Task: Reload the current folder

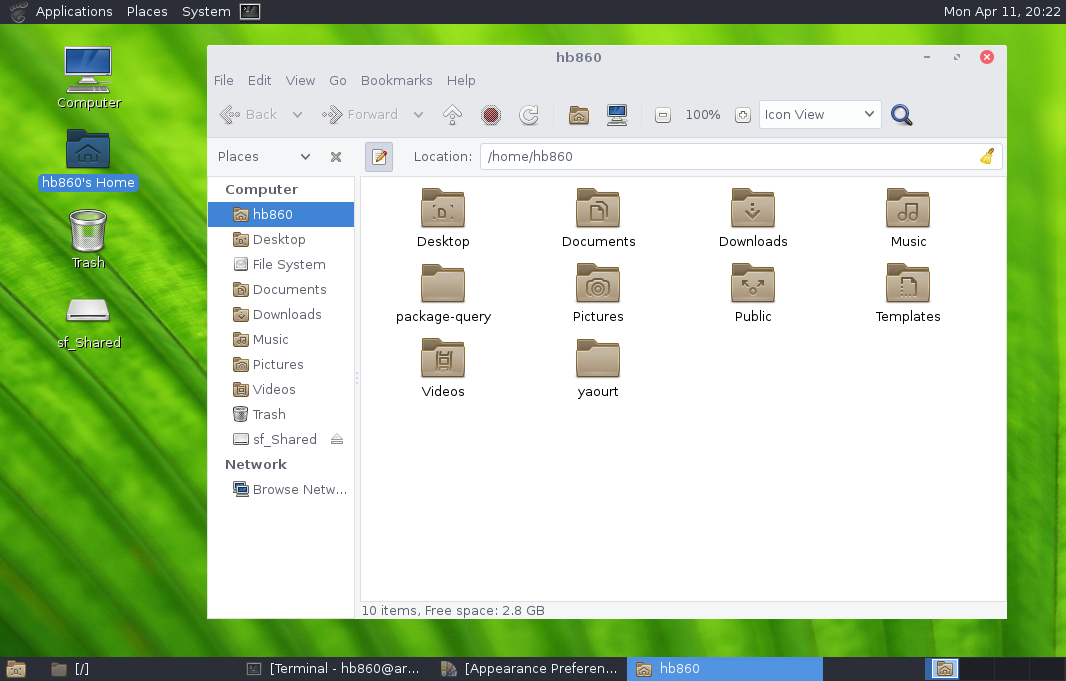Action: (x=529, y=114)
